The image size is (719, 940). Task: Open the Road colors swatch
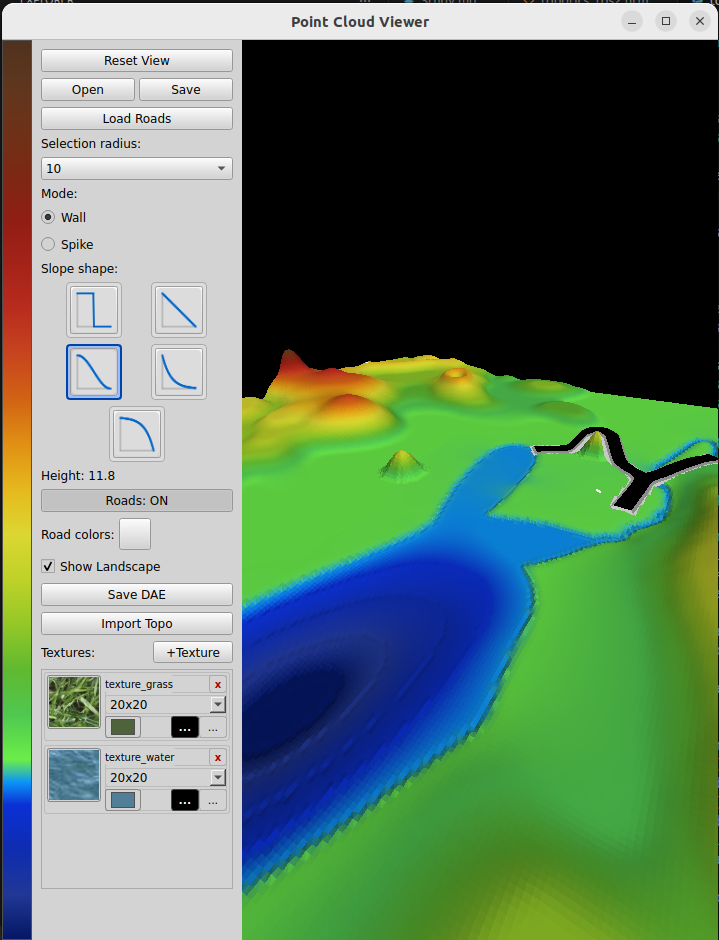click(x=135, y=534)
